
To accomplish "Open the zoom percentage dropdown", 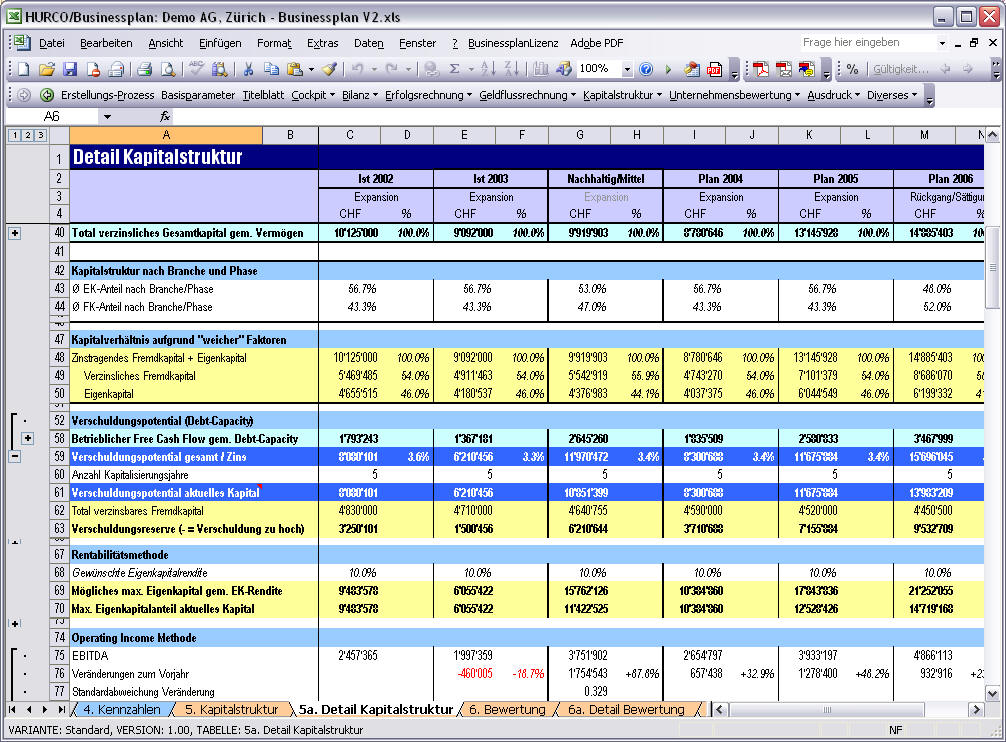I will tap(627, 69).
